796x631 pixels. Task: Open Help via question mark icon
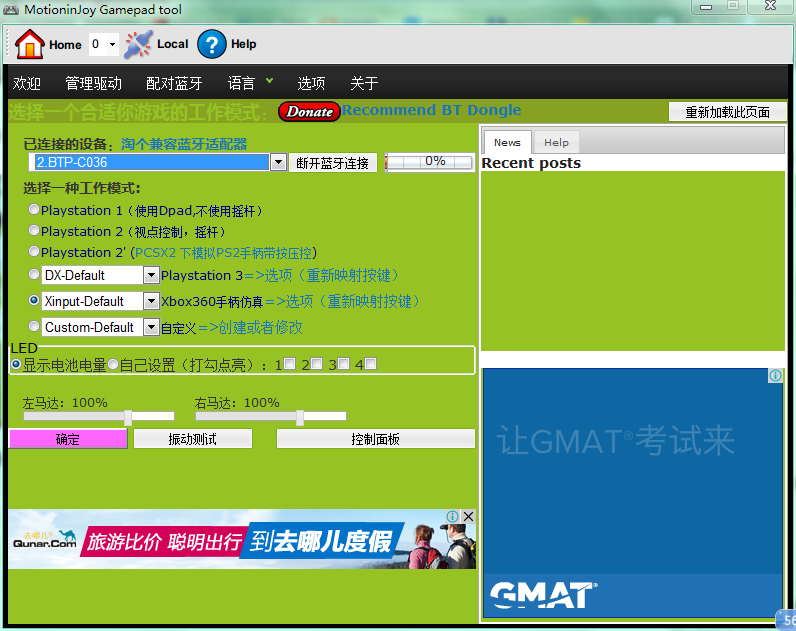coord(212,44)
